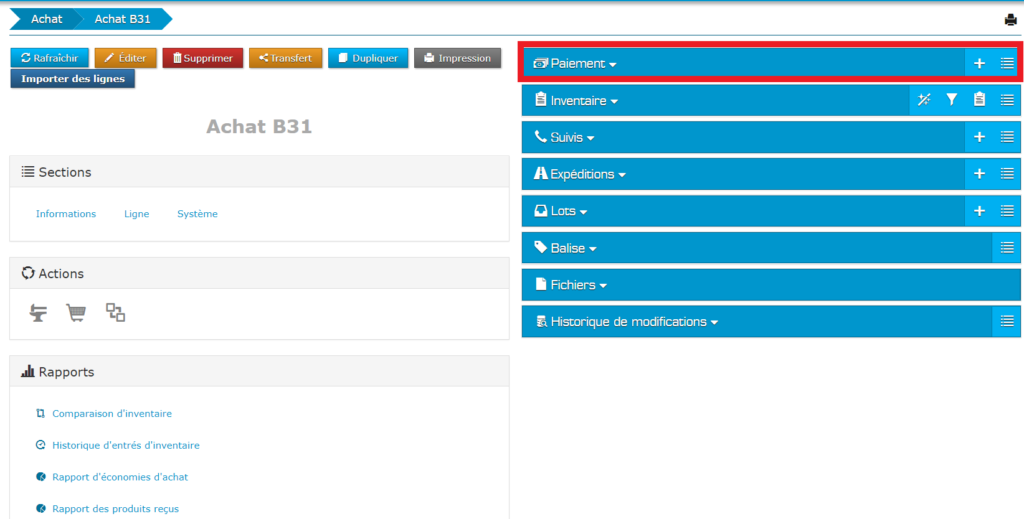
Task: Click the plus icon in Paiement panel
Action: pos(979,63)
